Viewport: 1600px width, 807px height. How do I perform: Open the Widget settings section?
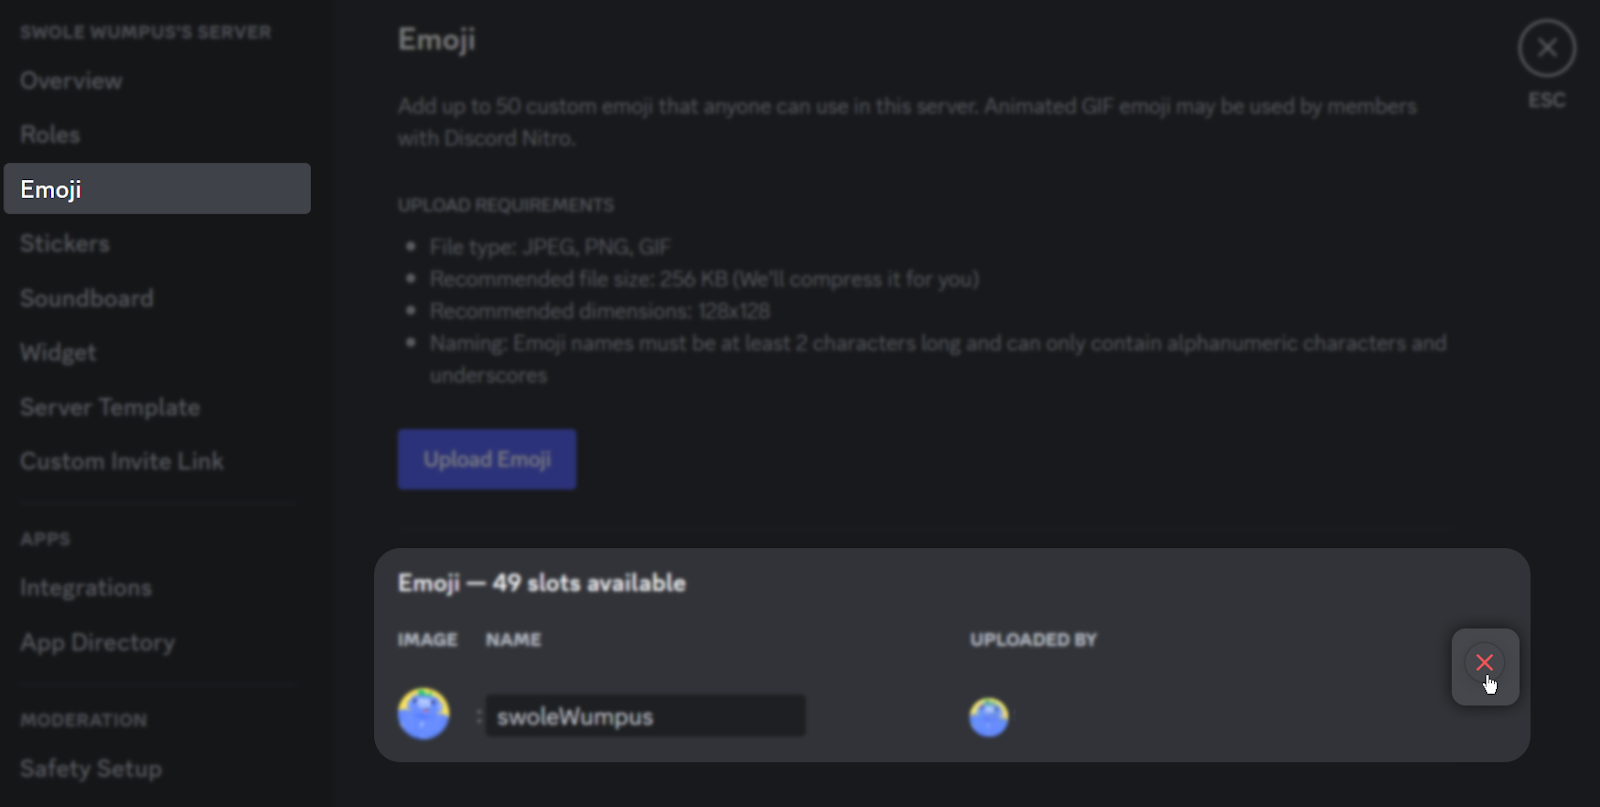pyautogui.click(x=57, y=351)
